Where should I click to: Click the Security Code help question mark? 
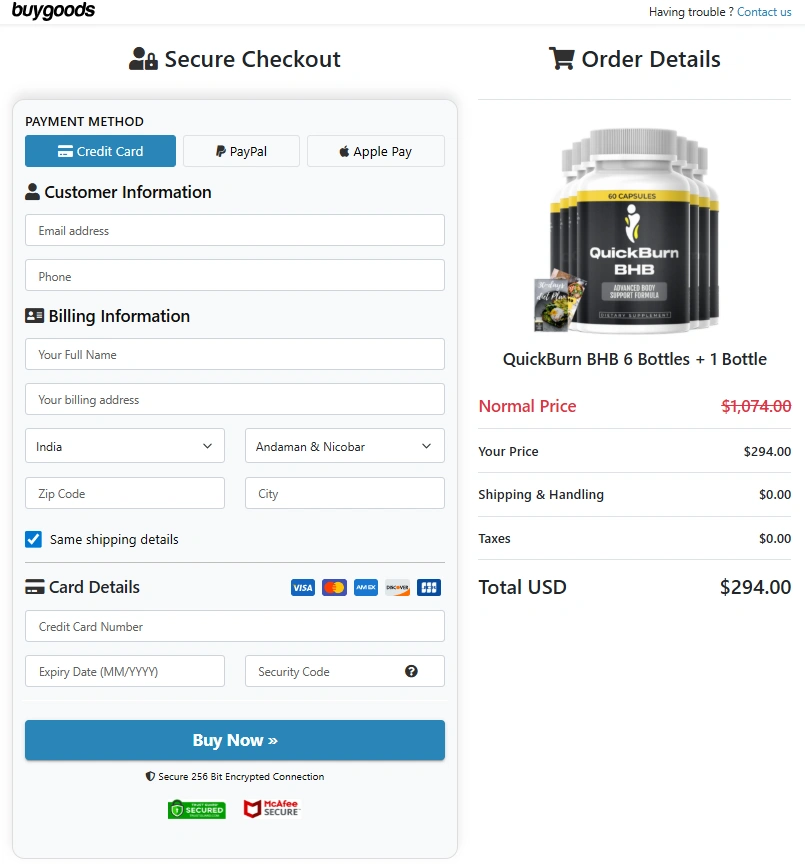click(411, 671)
